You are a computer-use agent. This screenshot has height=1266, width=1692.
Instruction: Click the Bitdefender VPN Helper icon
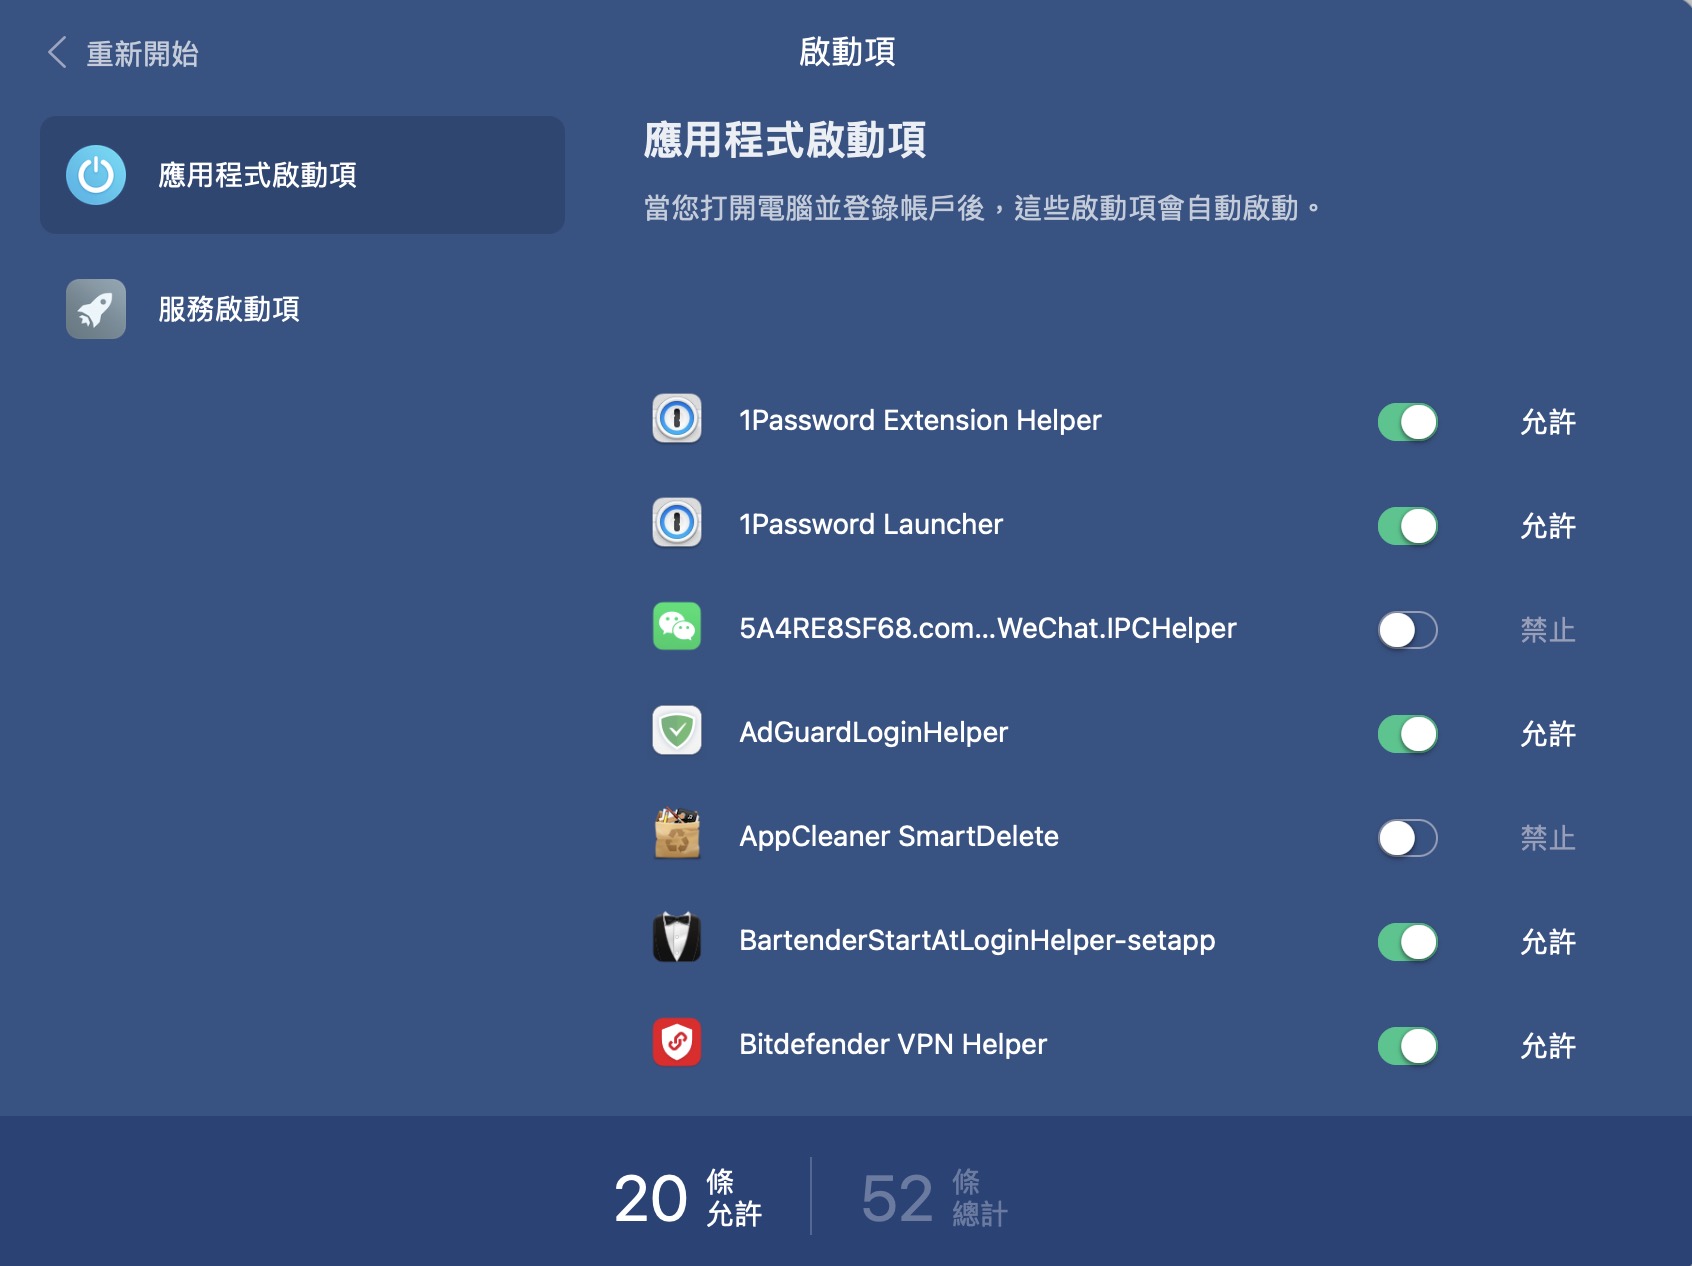click(677, 1043)
